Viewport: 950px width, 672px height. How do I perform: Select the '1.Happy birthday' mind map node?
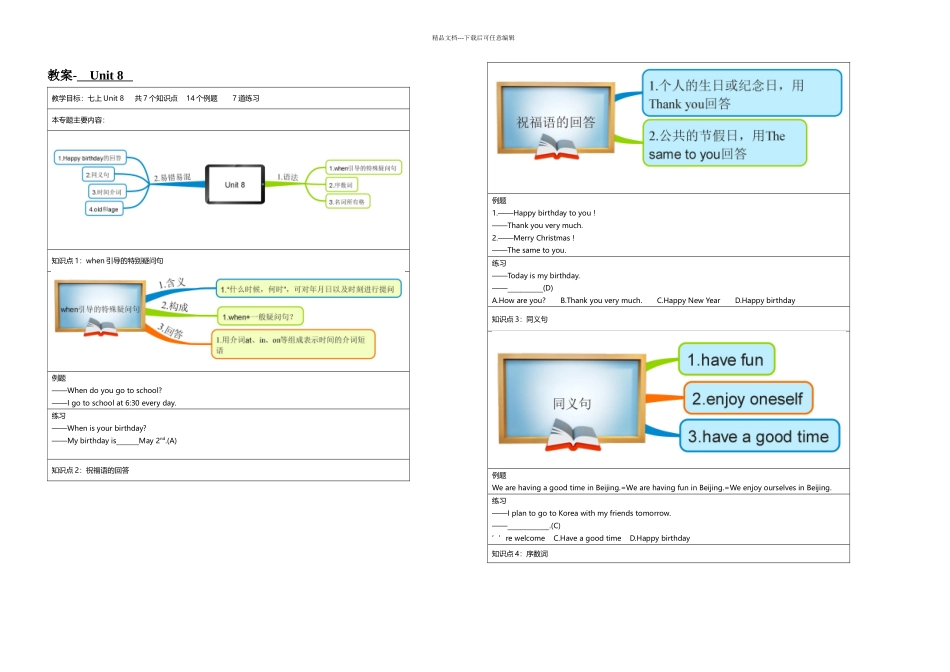(x=90, y=158)
